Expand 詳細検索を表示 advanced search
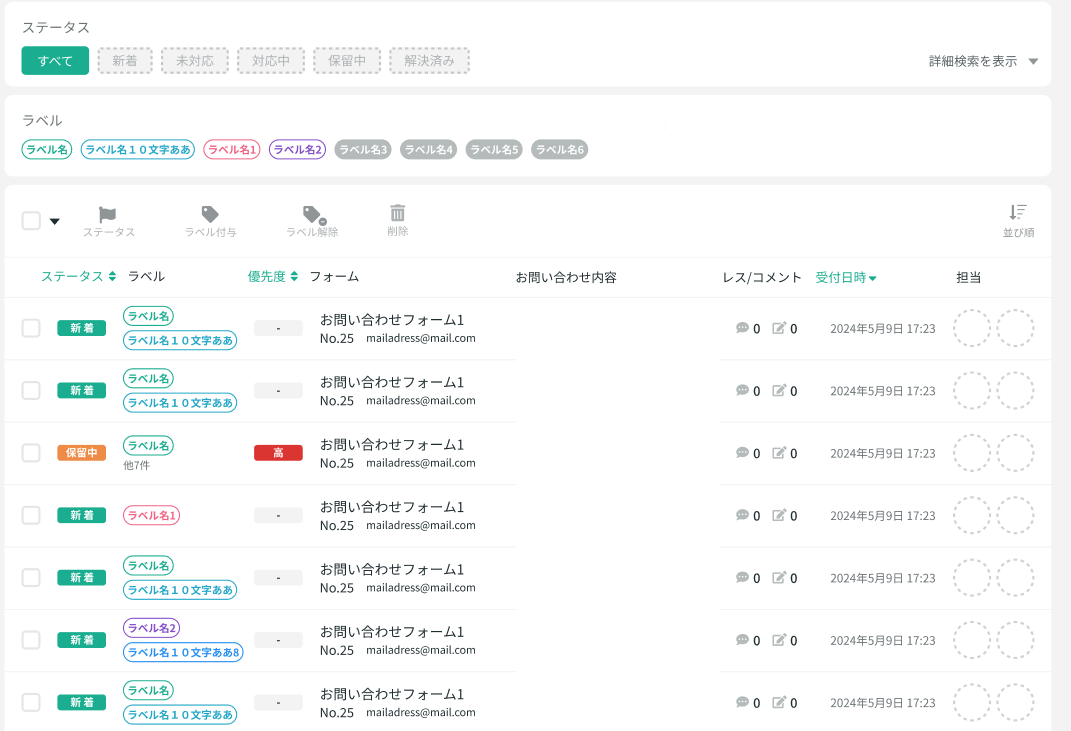1071x731 pixels. coord(983,61)
